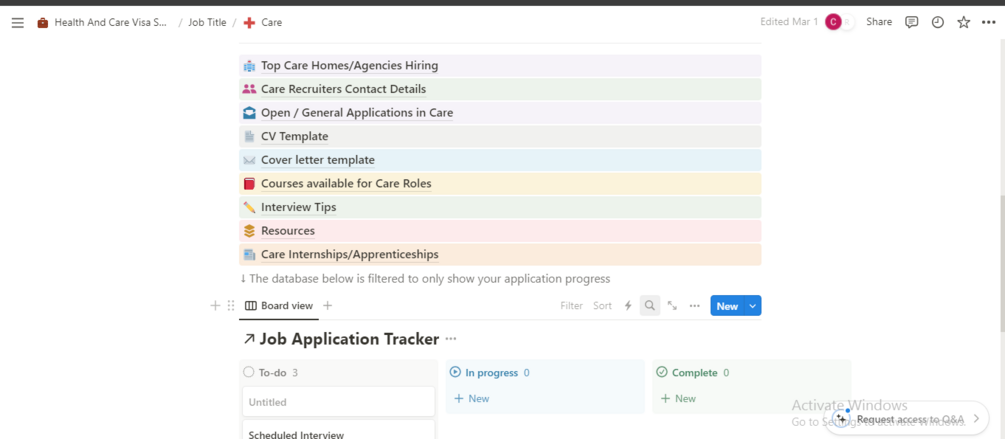Viewport: 1005px width, 439px height.
Task: View page history clock icon
Action: (x=937, y=22)
